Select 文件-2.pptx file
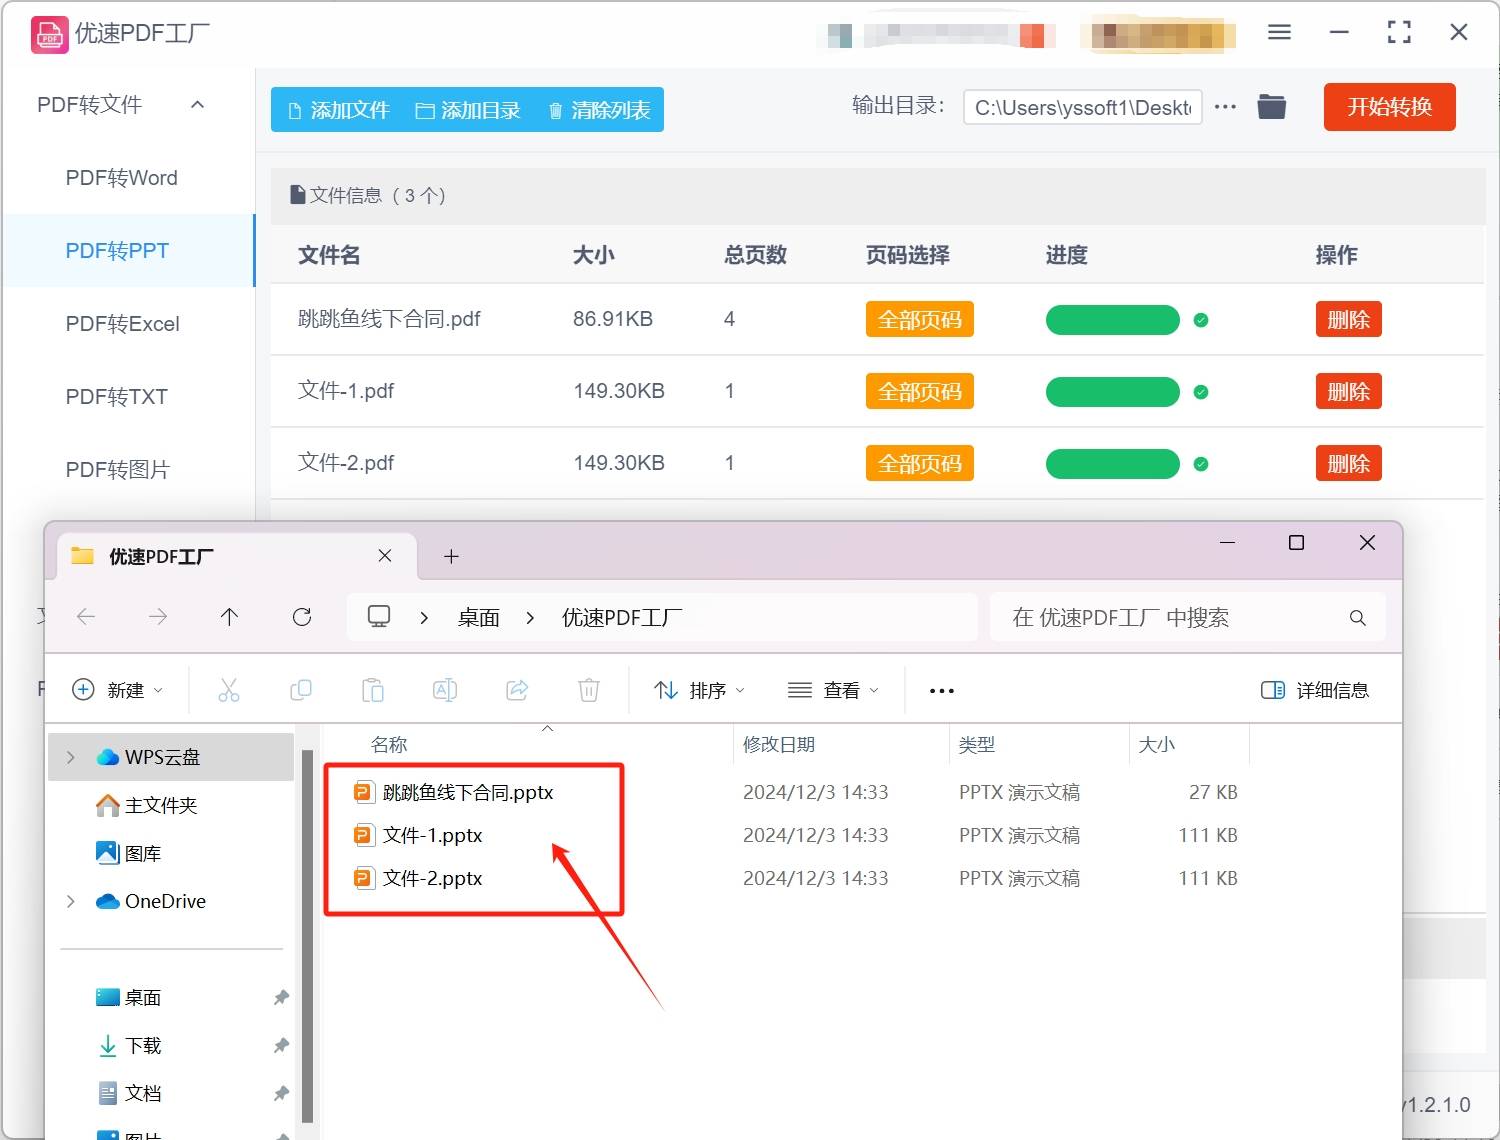The width and height of the screenshot is (1500, 1140). point(418,878)
